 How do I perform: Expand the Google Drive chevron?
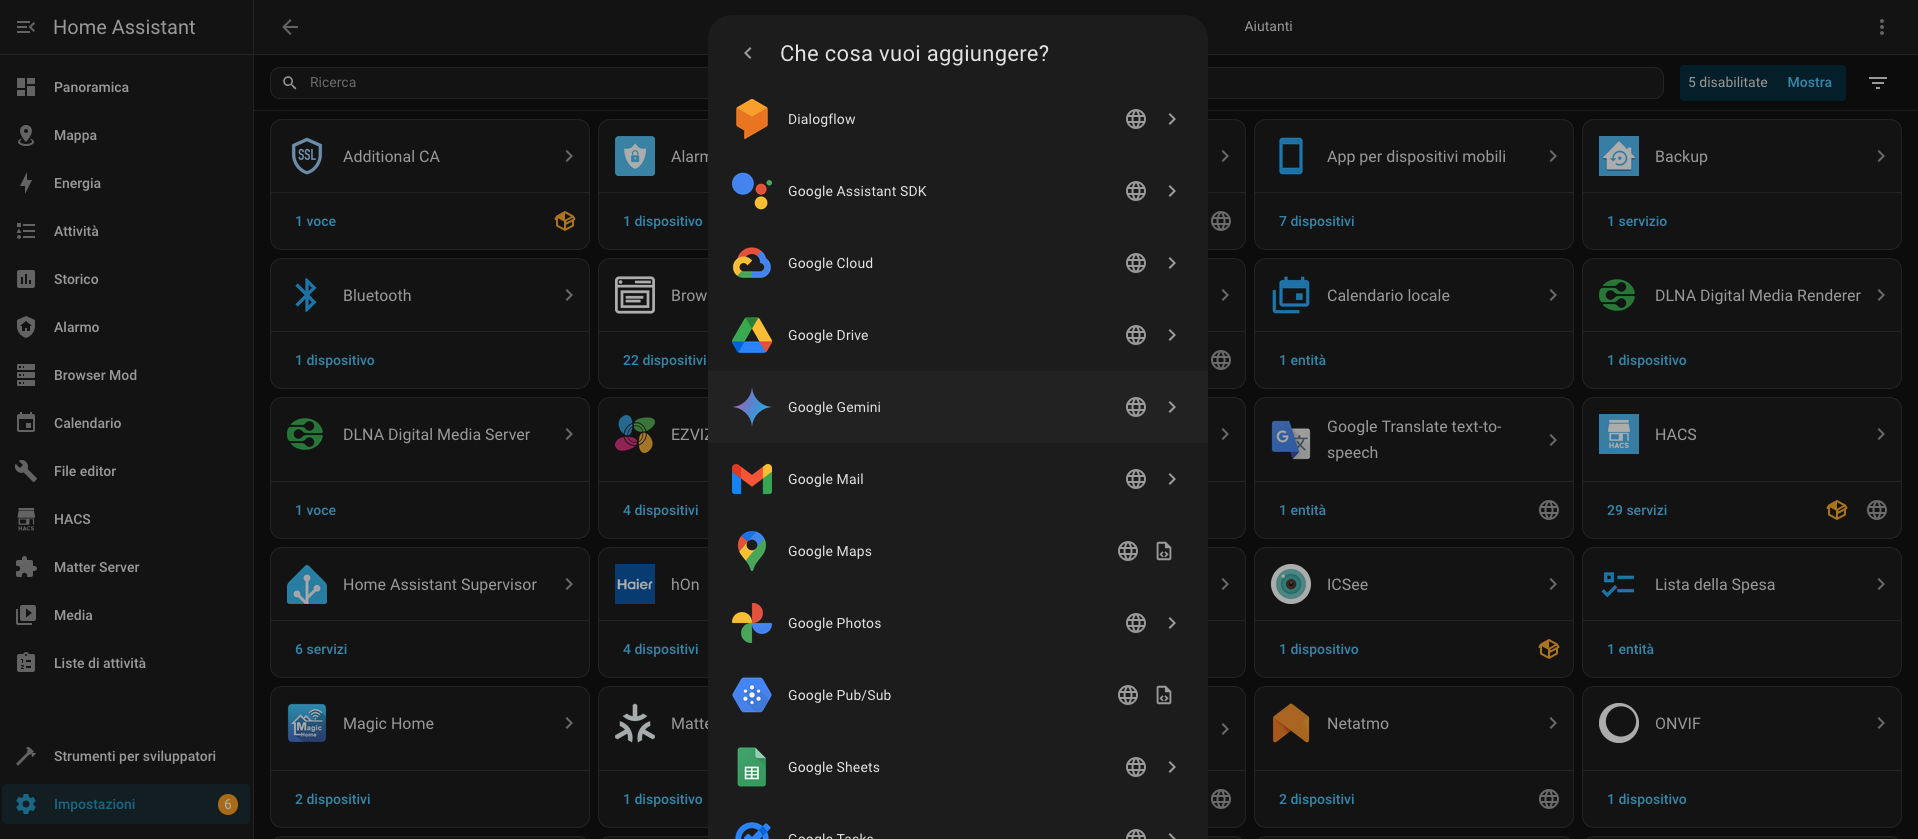tap(1172, 335)
